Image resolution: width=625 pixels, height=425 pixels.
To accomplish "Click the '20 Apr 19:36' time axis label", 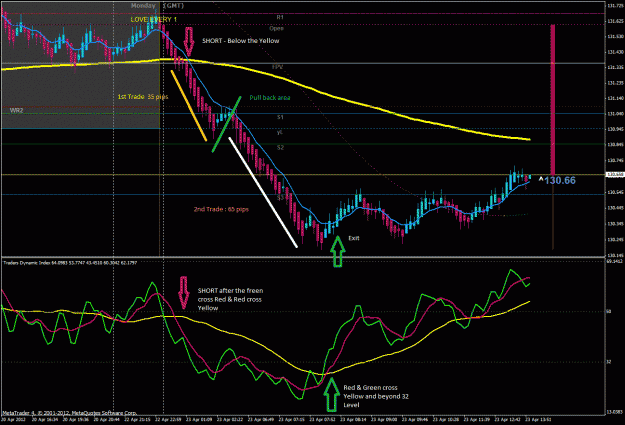I will point(76,420).
